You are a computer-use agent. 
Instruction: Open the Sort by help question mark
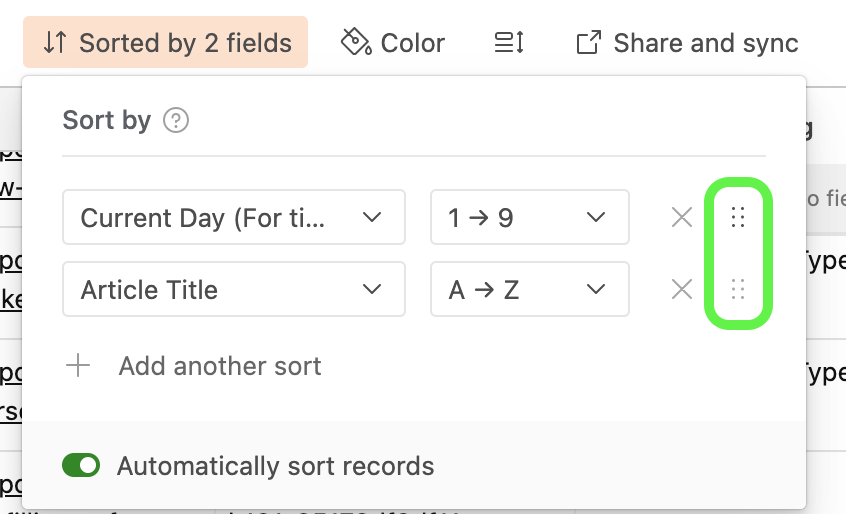[x=176, y=120]
